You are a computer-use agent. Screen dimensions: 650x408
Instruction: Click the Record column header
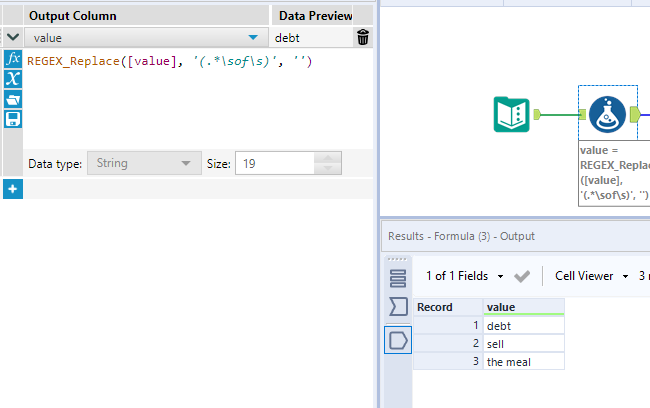click(448, 307)
